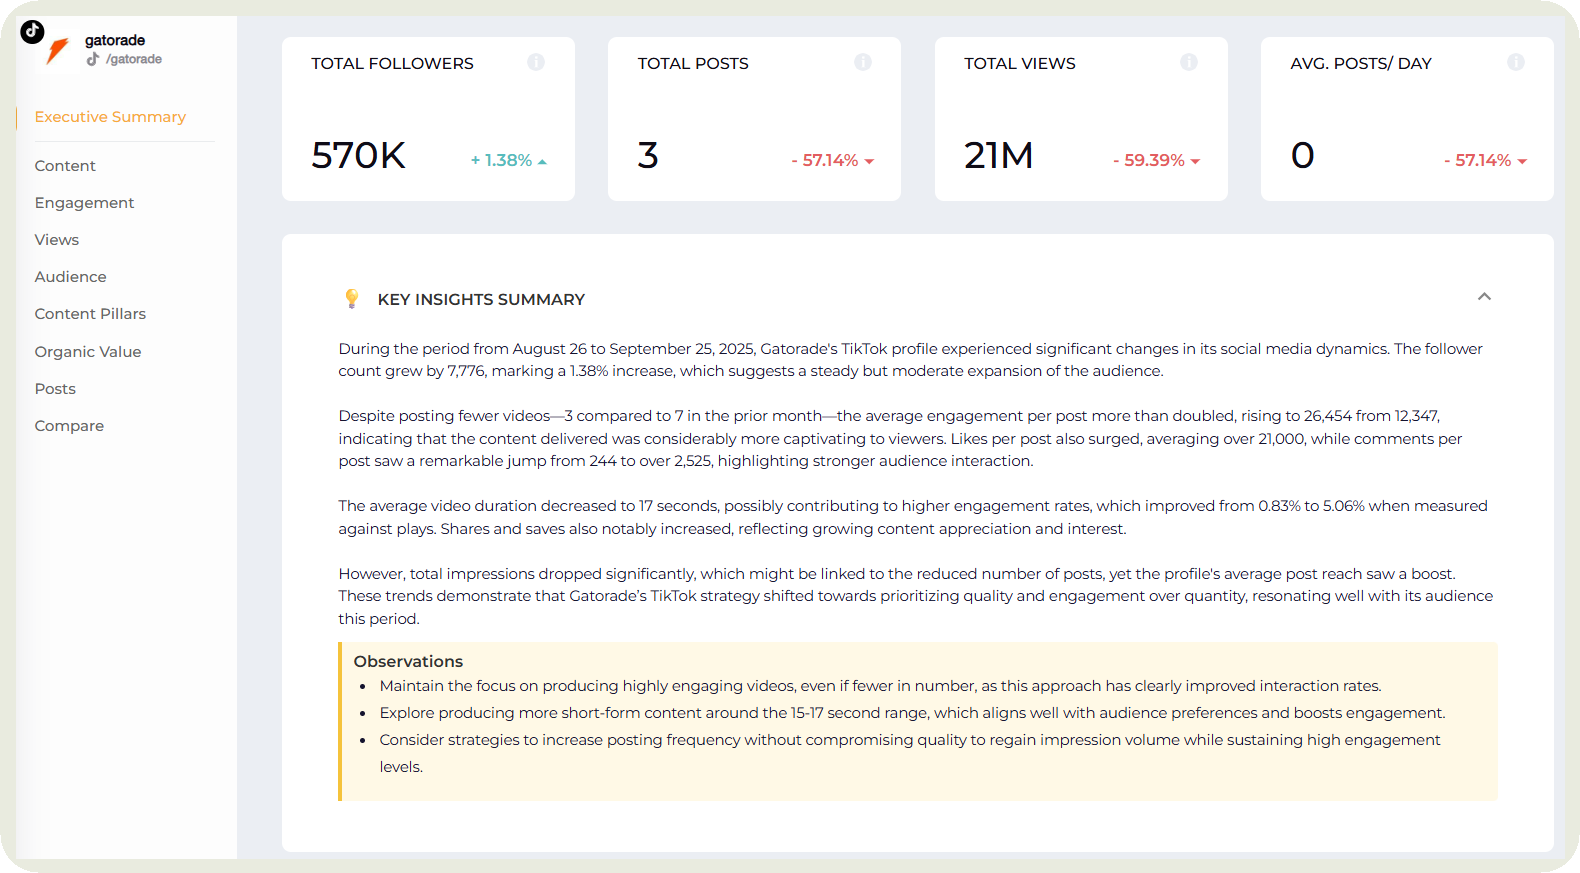
Task: Click the Total Posts decrease arrow indicator
Action: [x=869, y=161]
